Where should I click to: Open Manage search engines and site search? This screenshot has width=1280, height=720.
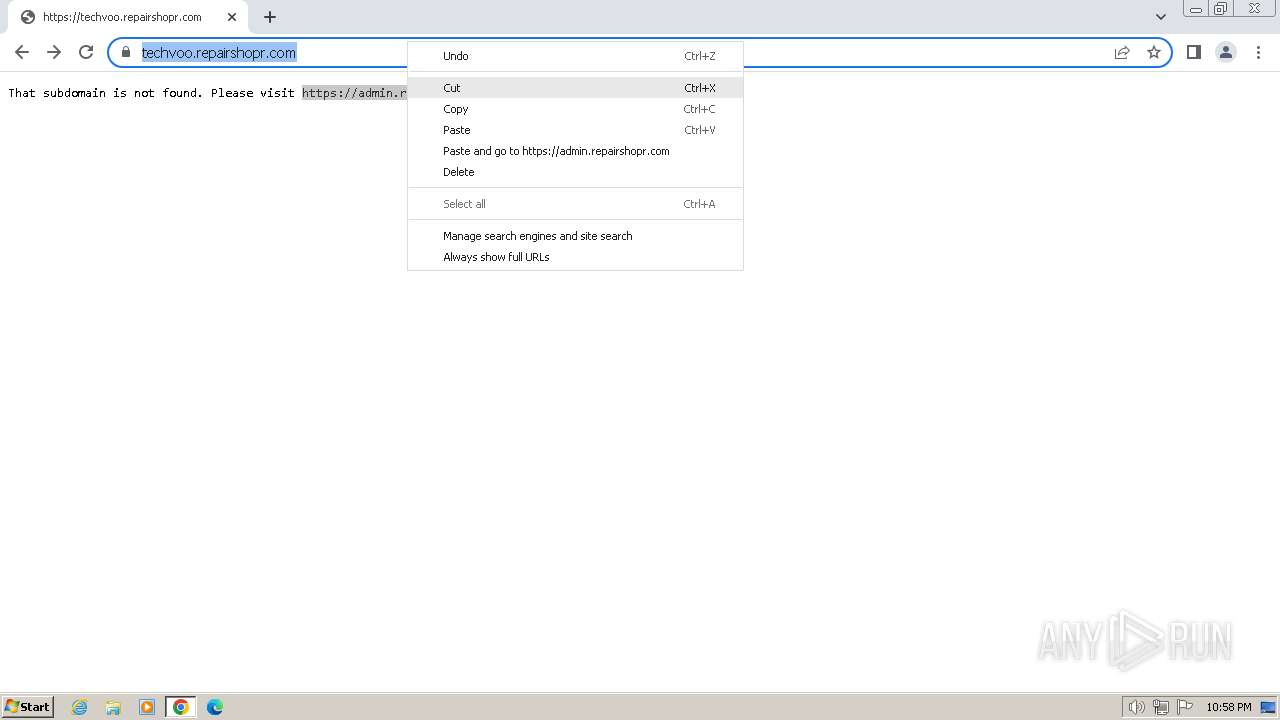(575, 236)
